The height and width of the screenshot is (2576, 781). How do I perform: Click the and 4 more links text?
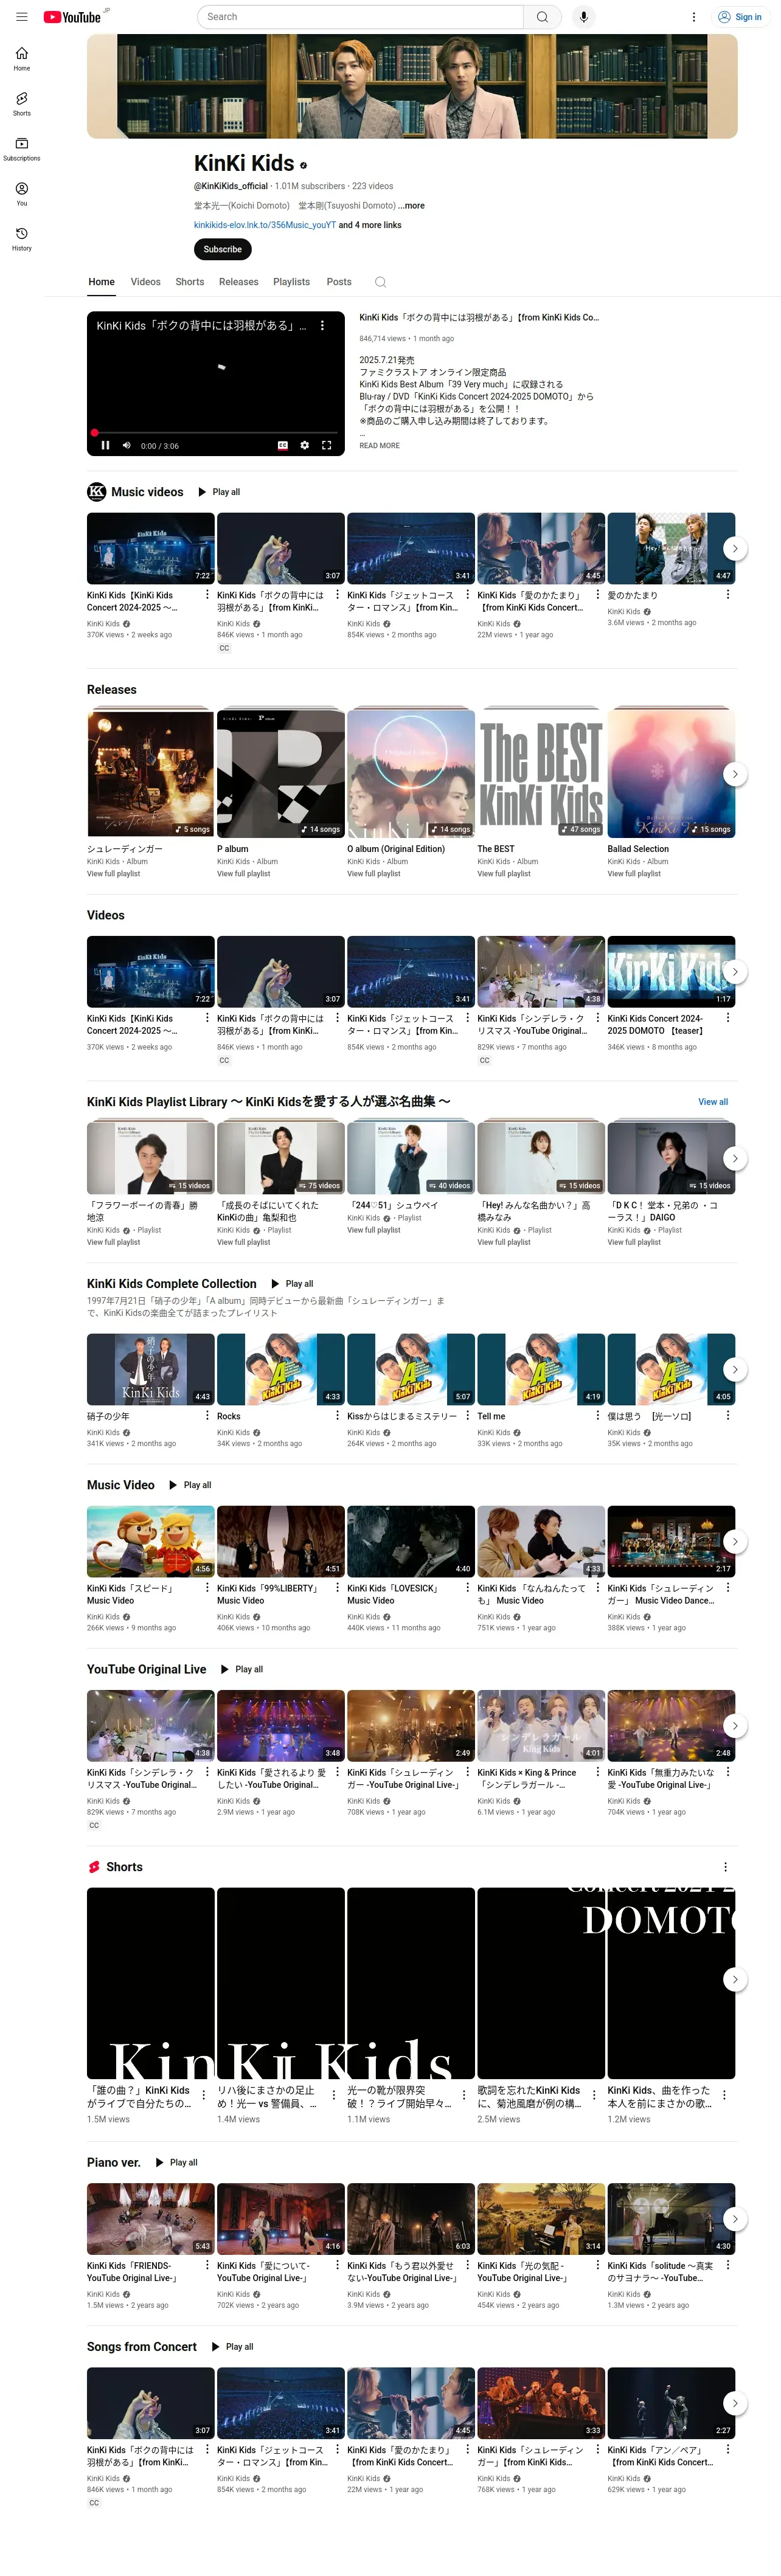coord(370,225)
